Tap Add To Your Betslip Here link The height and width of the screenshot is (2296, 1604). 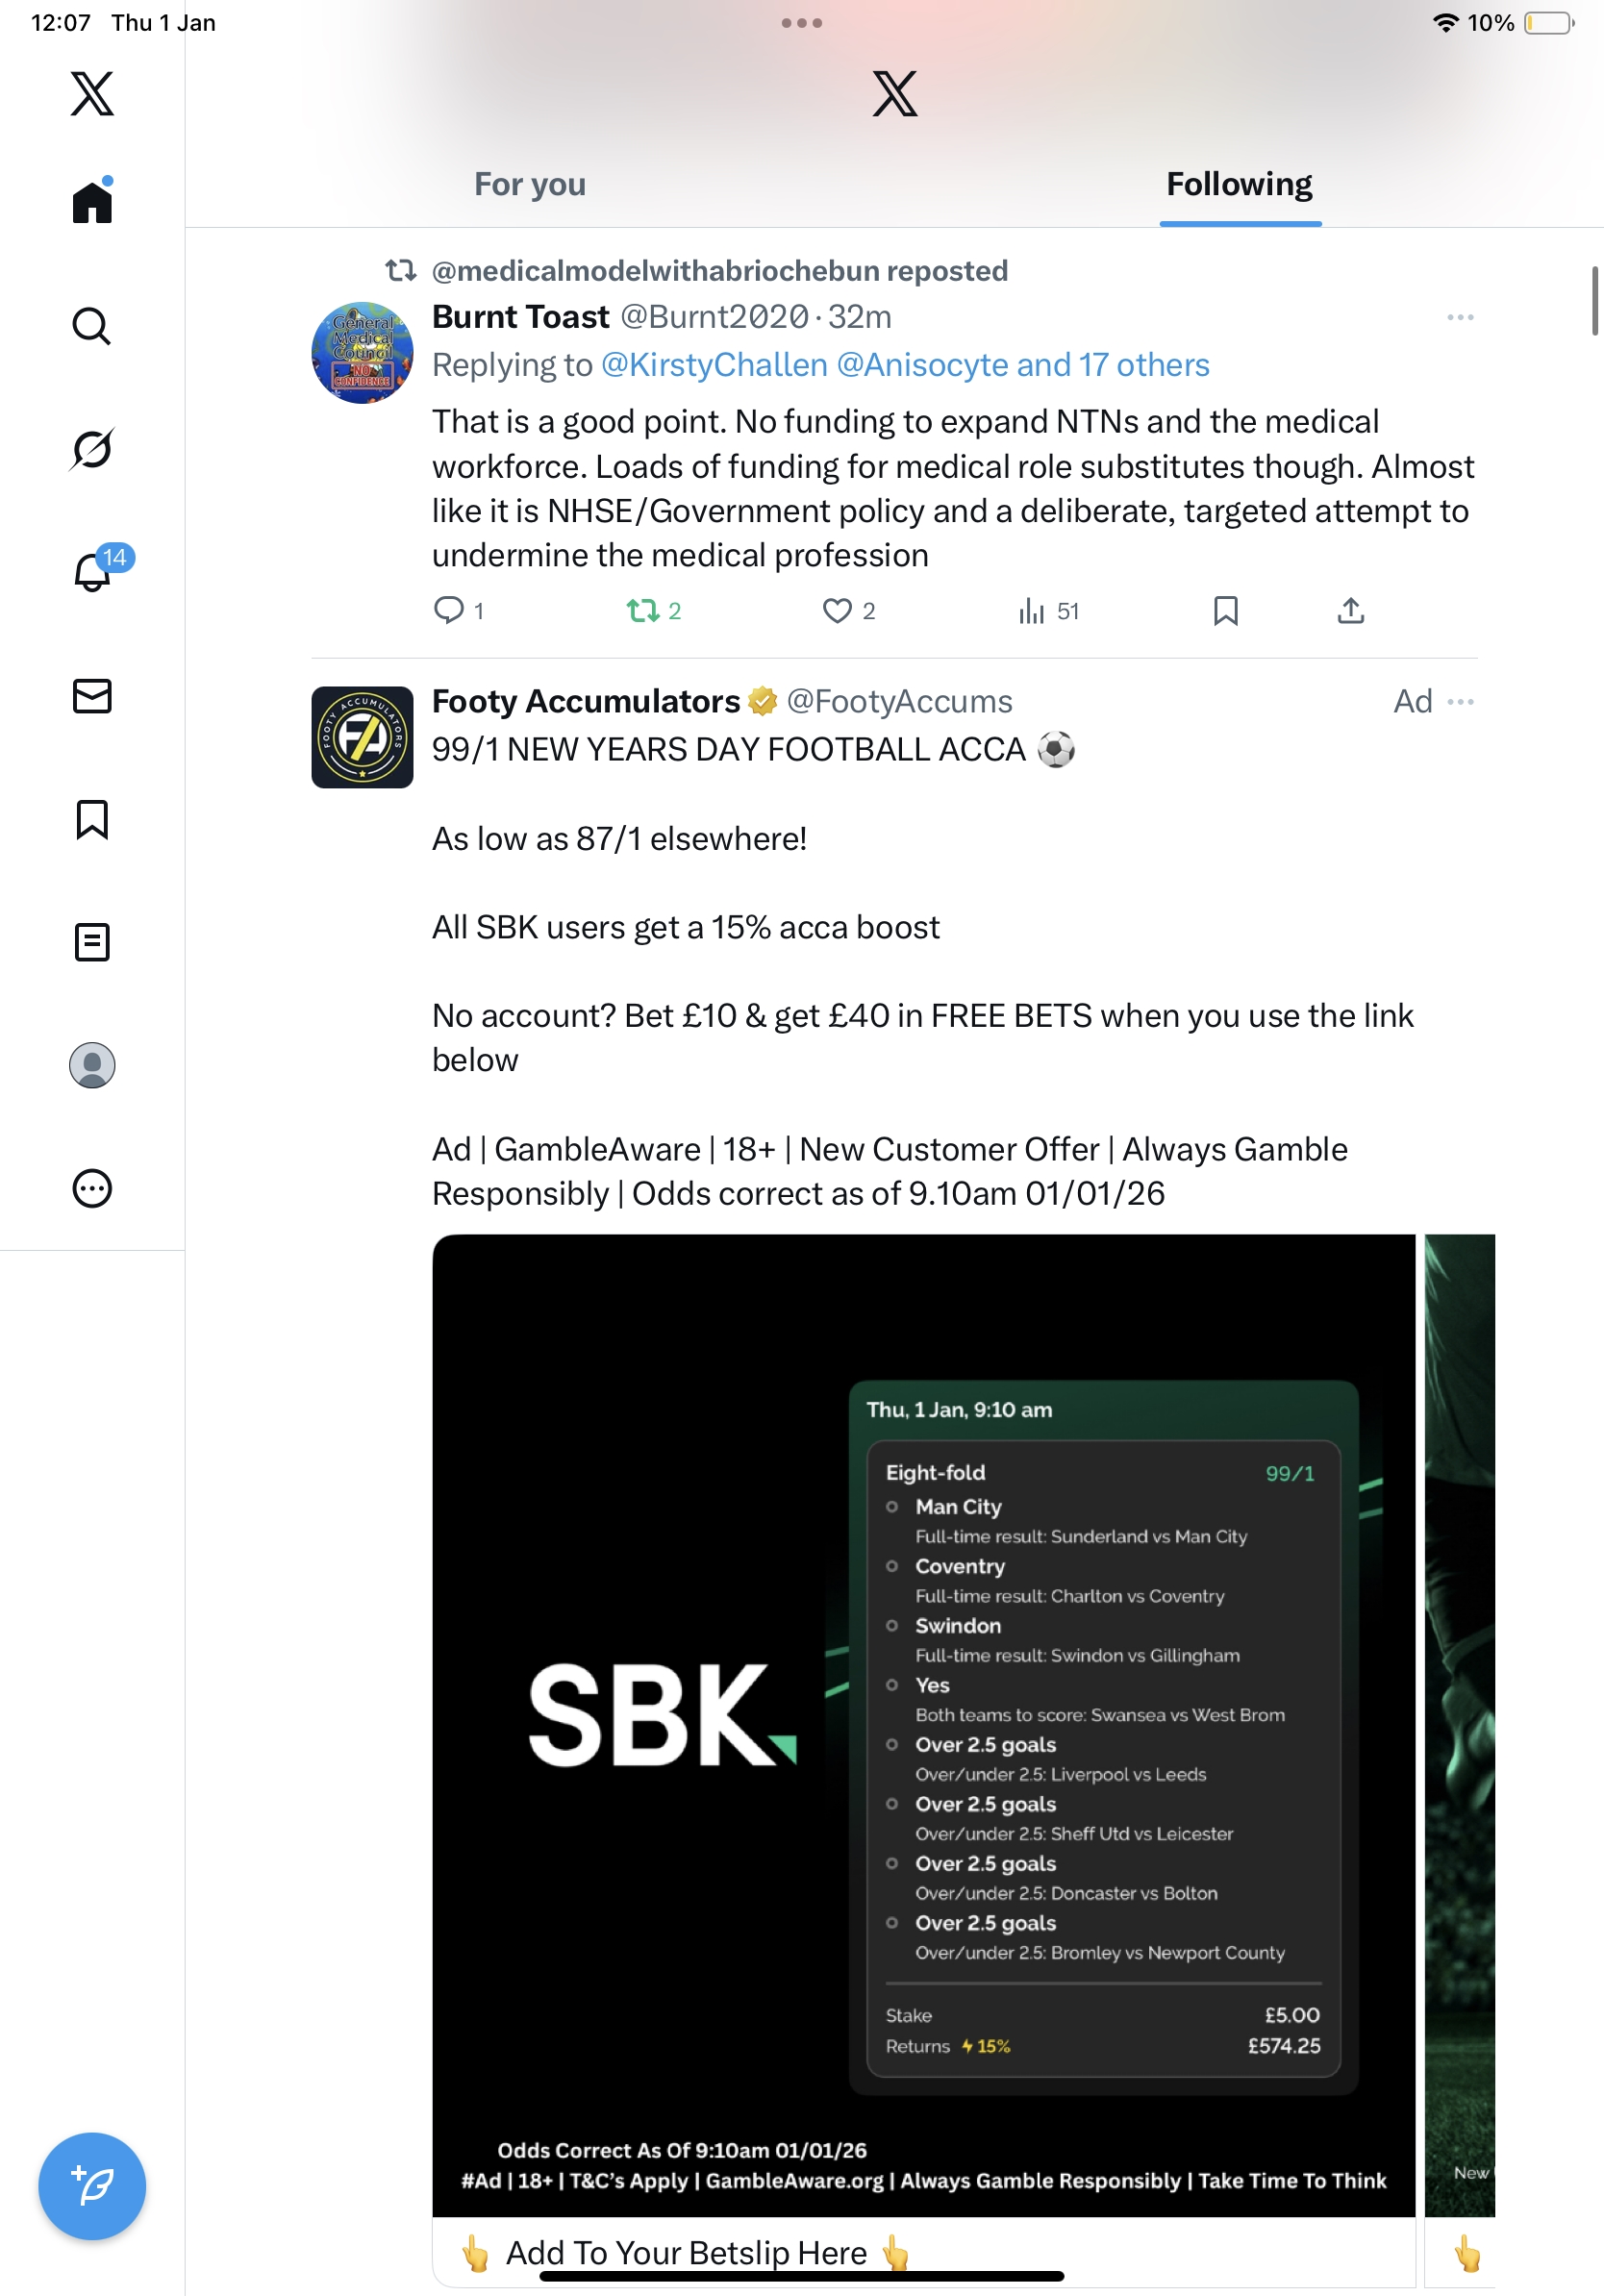tap(686, 2253)
